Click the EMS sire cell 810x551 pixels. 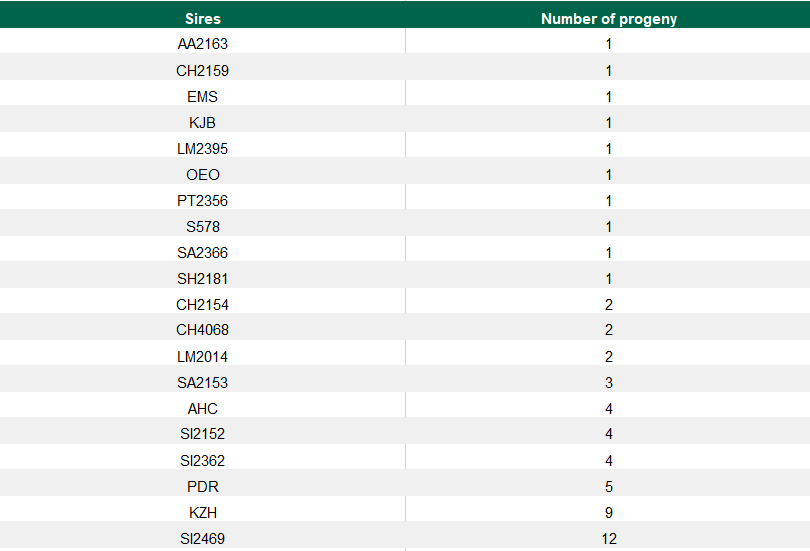coord(203,97)
